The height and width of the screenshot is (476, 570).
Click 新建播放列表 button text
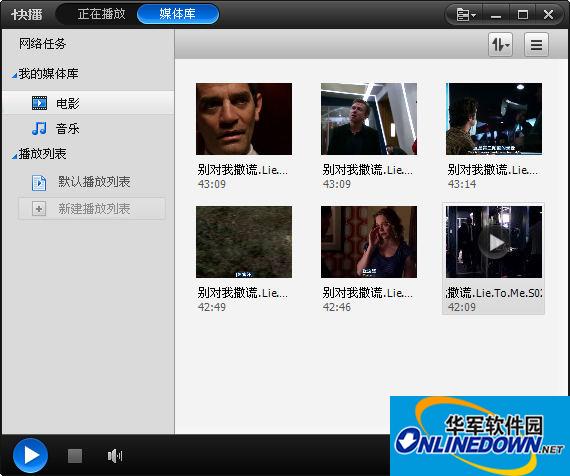point(94,209)
